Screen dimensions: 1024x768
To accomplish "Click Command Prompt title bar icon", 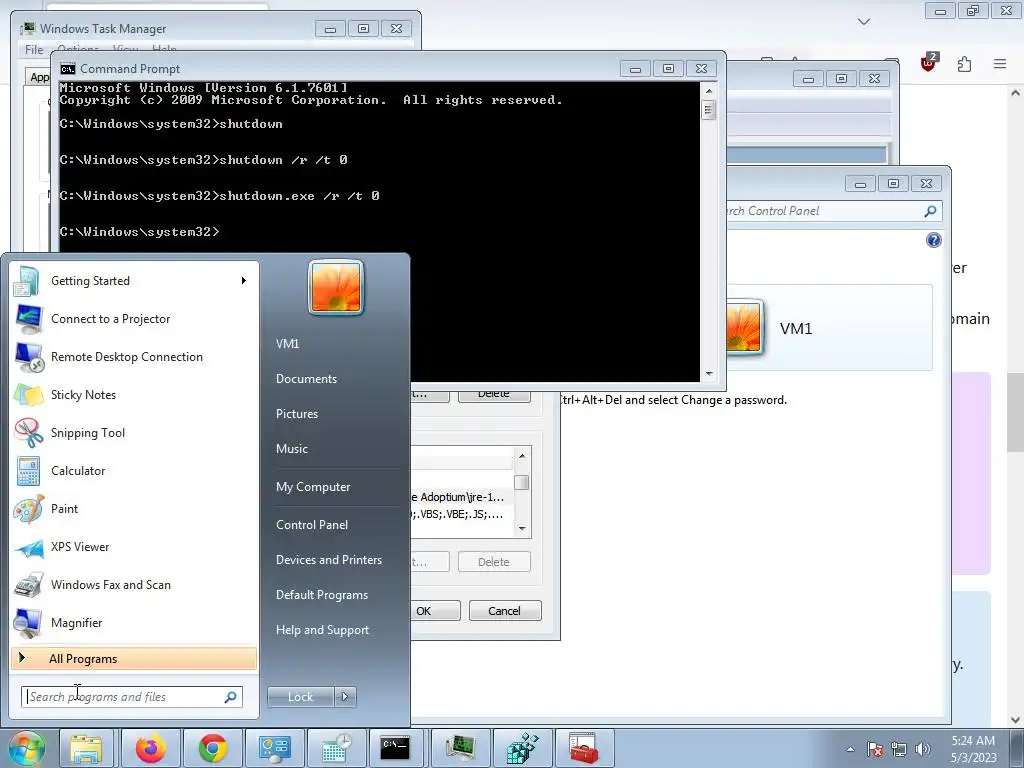I will pos(67,69).
